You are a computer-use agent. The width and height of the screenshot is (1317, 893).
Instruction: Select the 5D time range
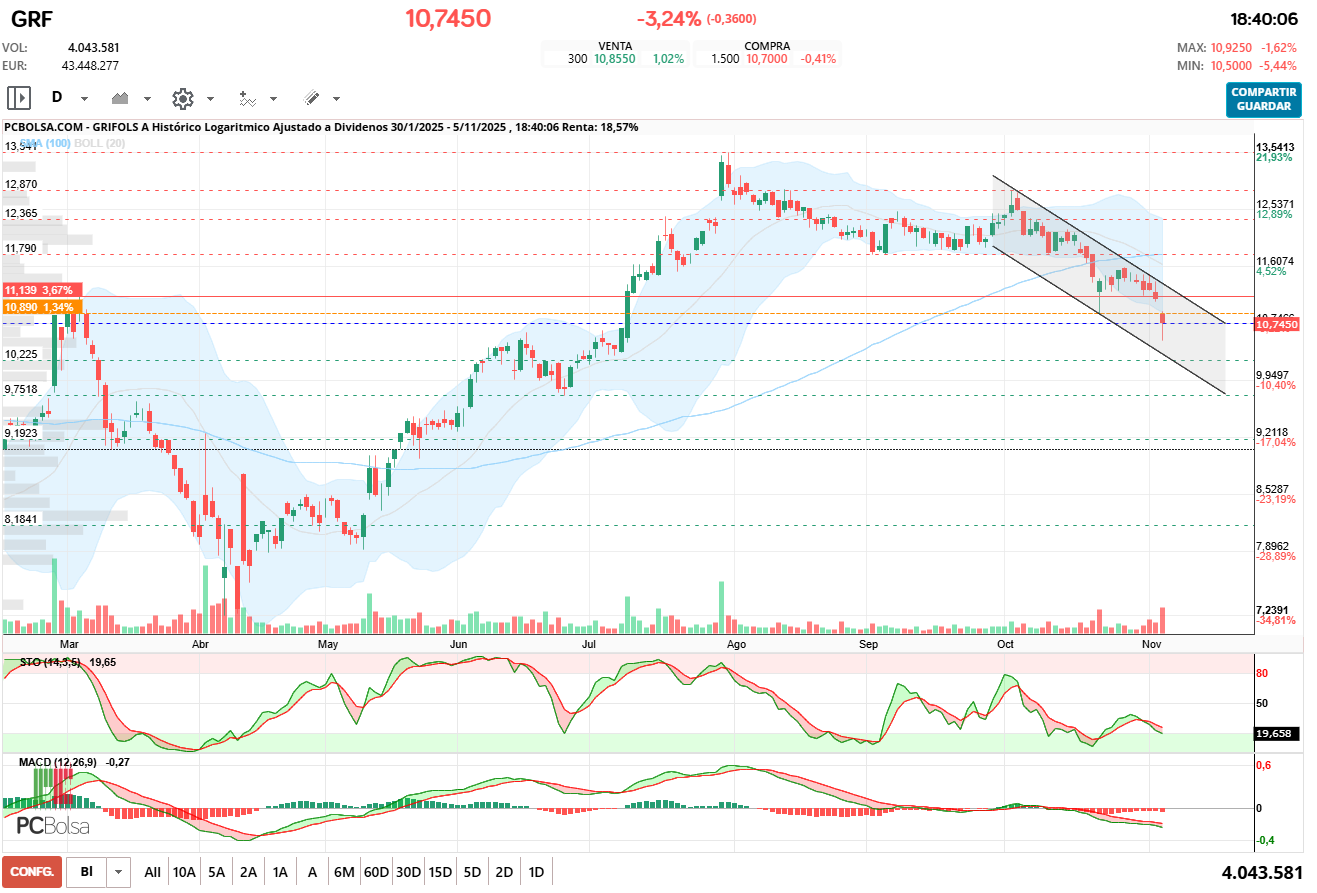click(472, 872)
